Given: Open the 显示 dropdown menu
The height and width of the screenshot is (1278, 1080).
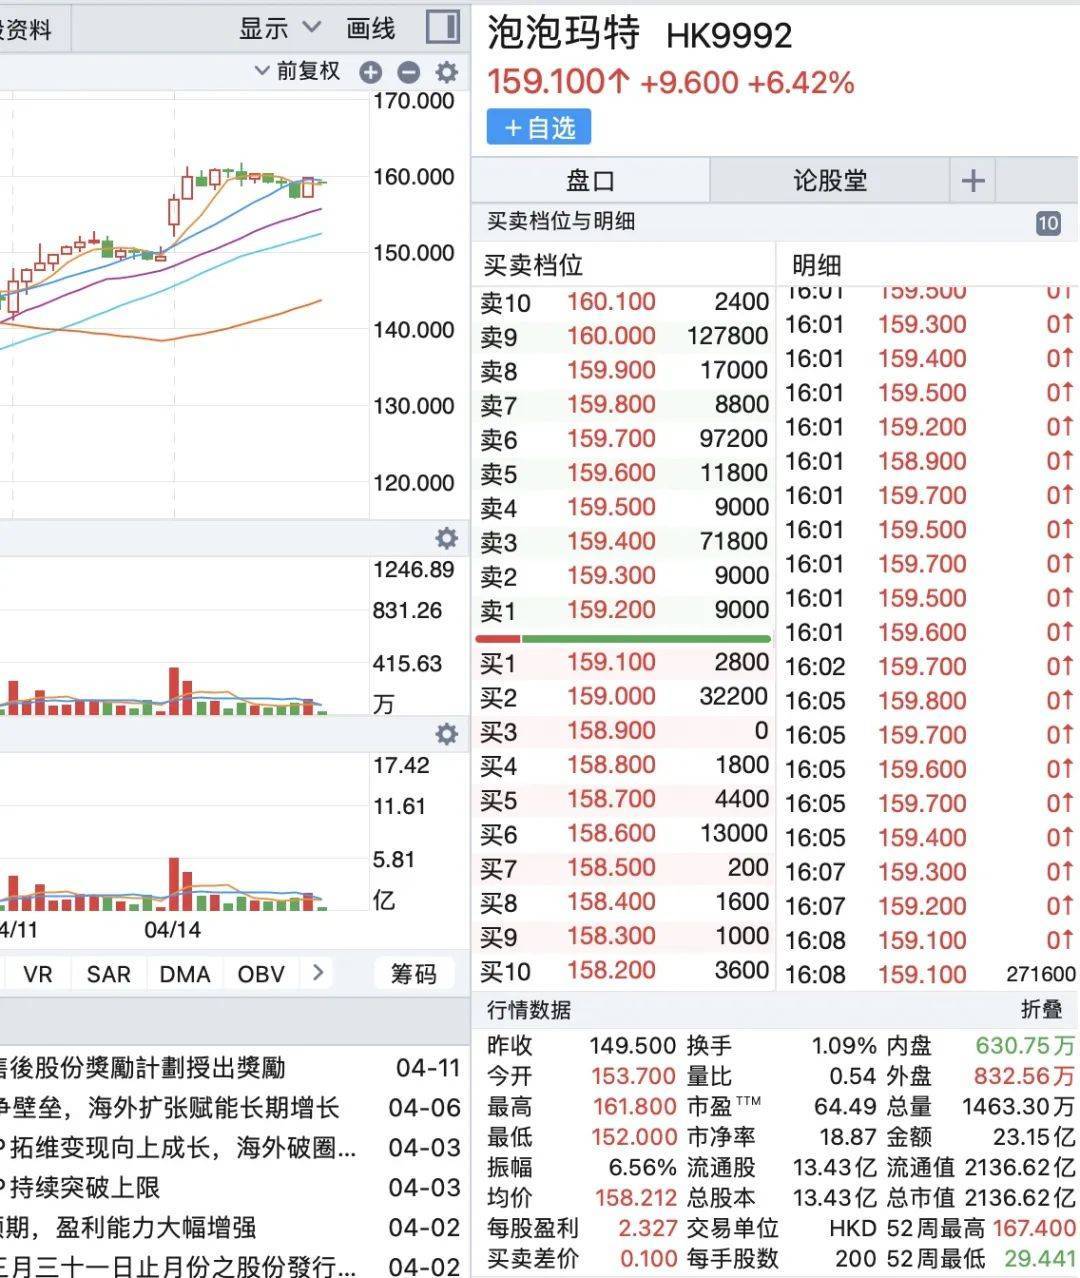Looking at the screenshot, I should [279, 28].
